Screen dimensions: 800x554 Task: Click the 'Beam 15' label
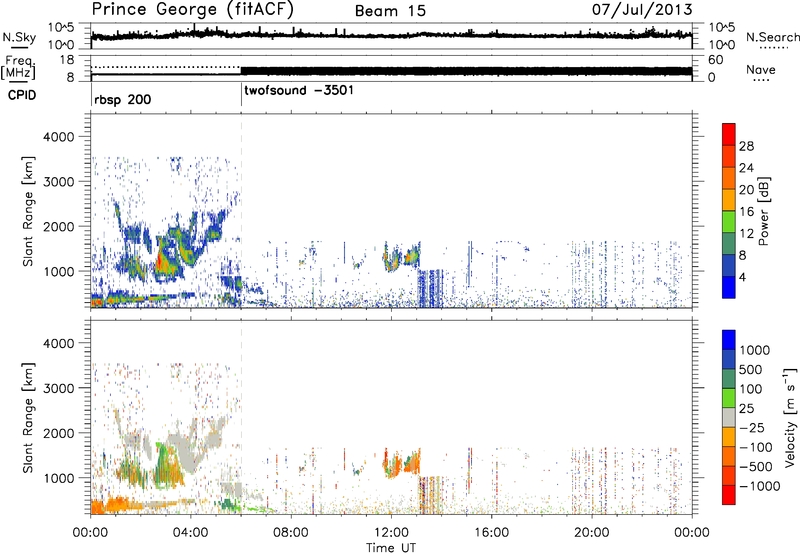coord(390,11)
